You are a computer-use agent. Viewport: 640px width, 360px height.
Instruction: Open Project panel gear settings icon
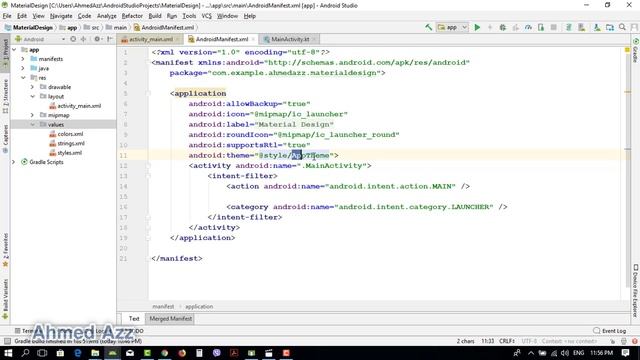pos(97,39)
